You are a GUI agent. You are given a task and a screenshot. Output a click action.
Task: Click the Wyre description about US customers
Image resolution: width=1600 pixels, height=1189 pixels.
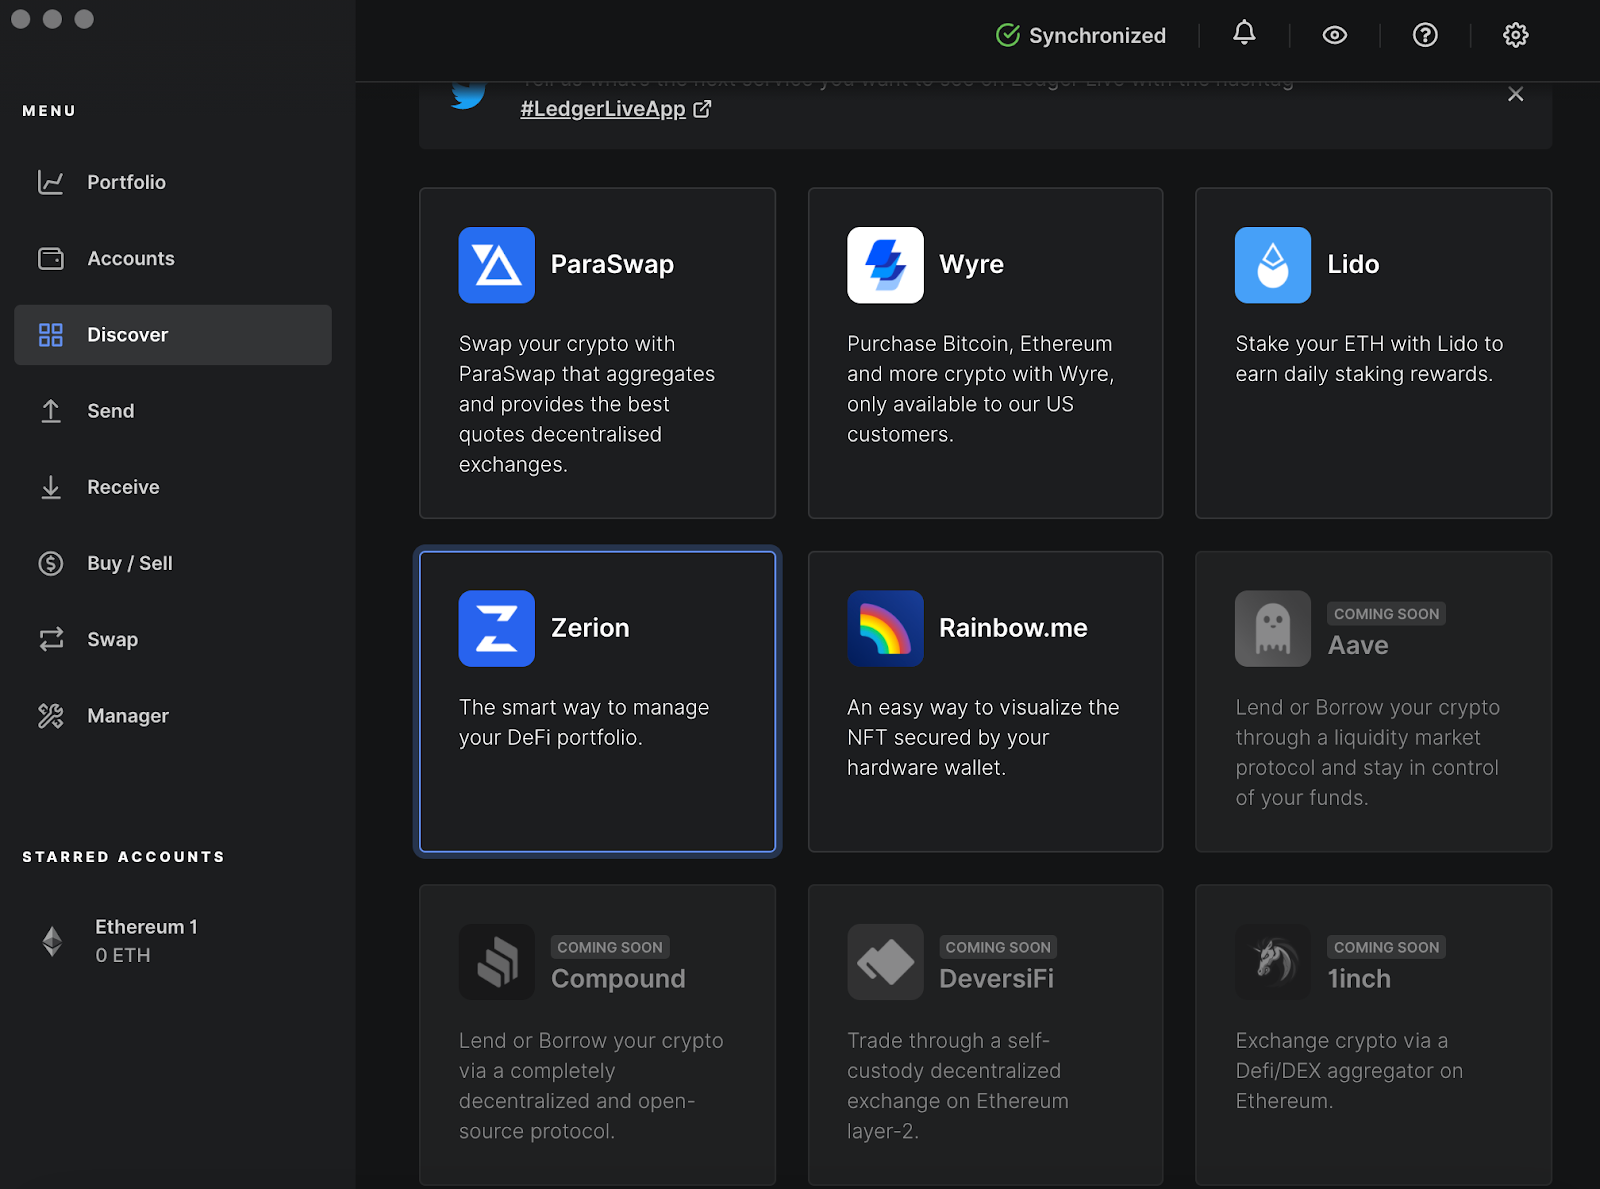[x=980, y=389]
